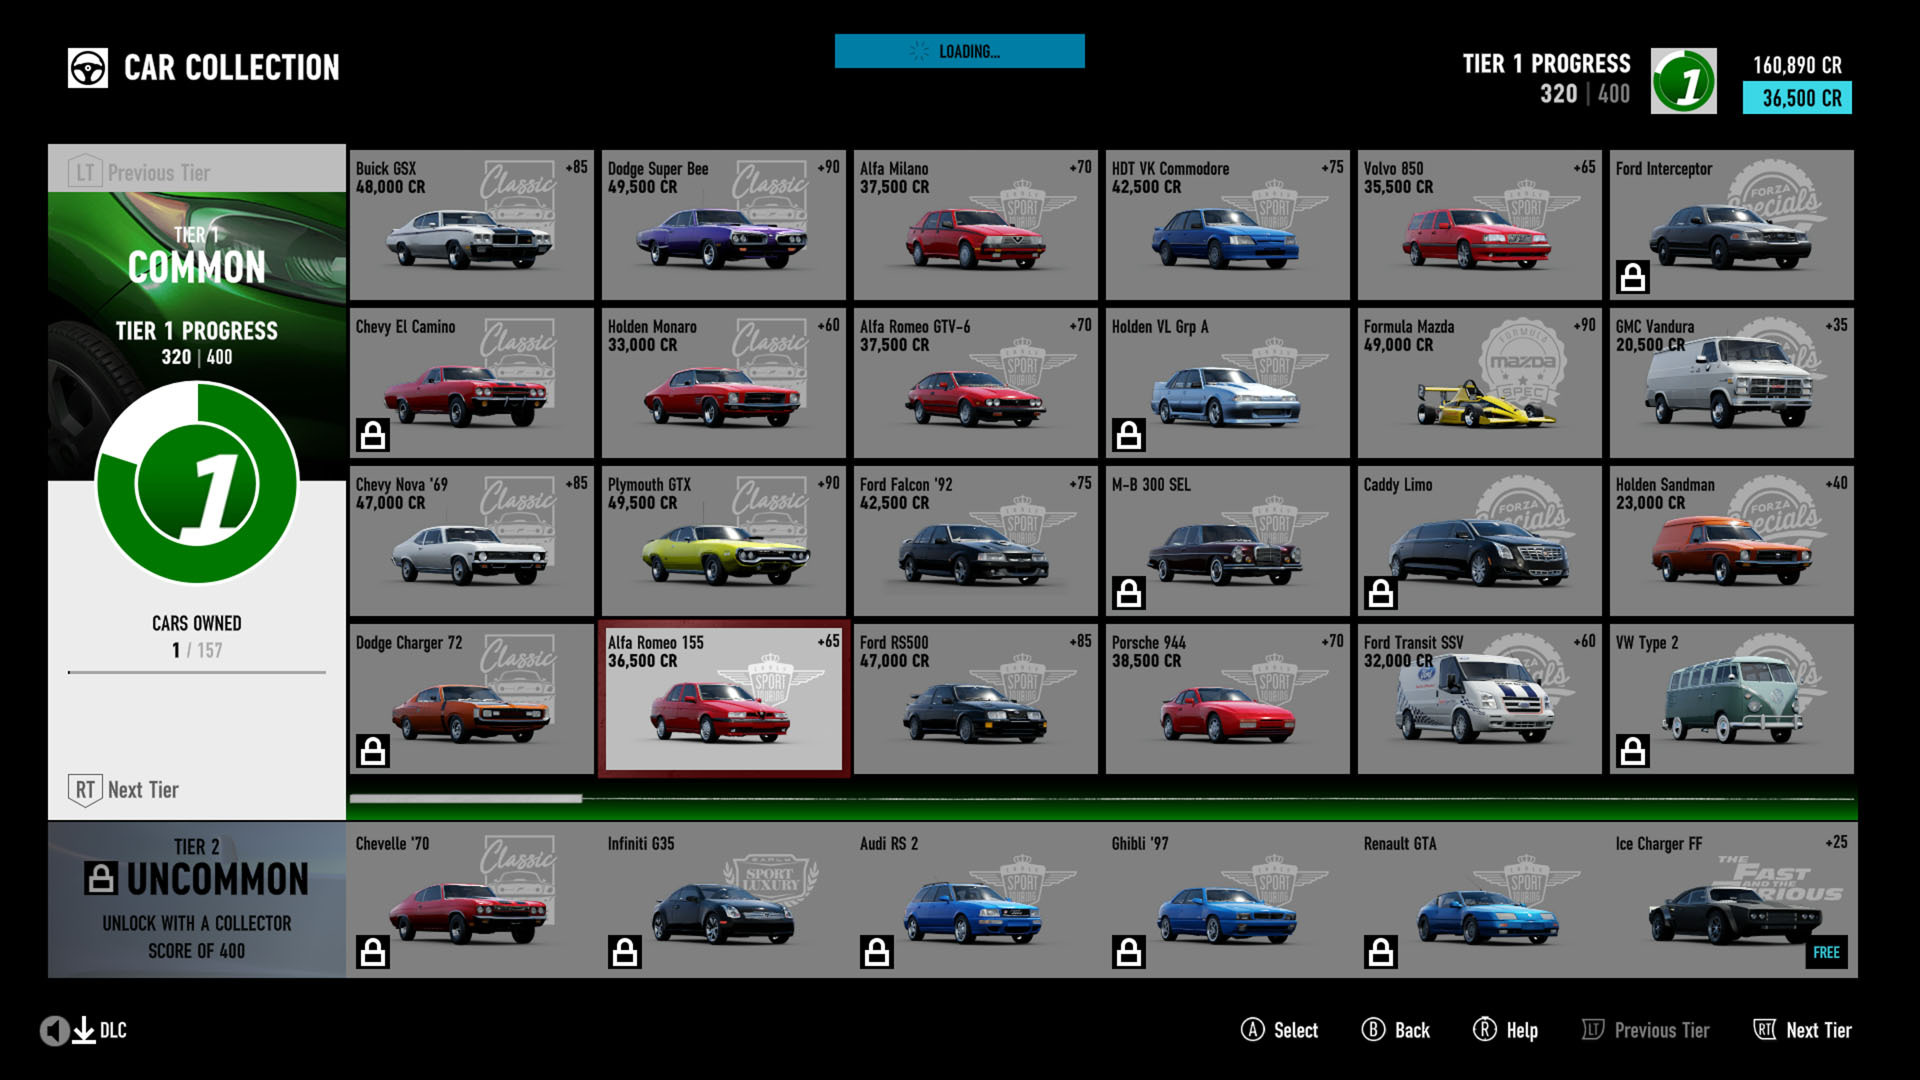1920x1080 pixels.
Task: Click the DLC label at bottom left
Action: (113, 1030)
